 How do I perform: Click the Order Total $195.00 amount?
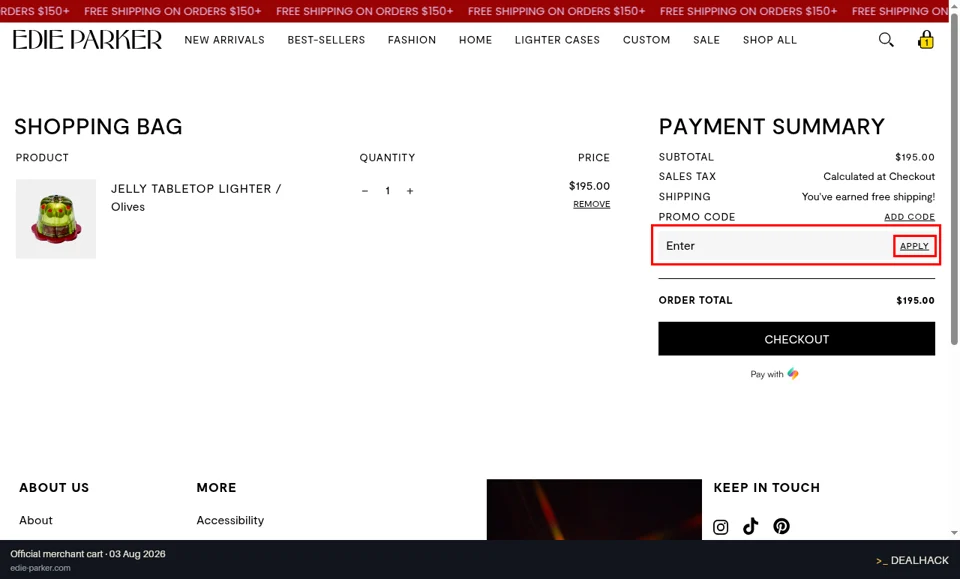[x=915, y=301]
